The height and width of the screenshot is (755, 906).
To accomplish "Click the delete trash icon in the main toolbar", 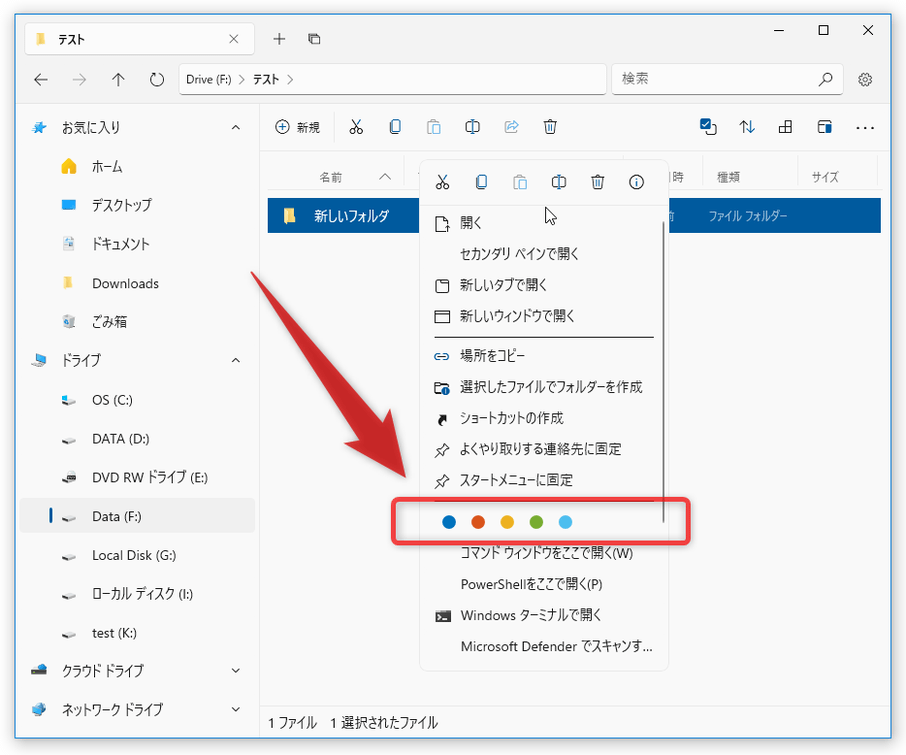I will 550,127.
